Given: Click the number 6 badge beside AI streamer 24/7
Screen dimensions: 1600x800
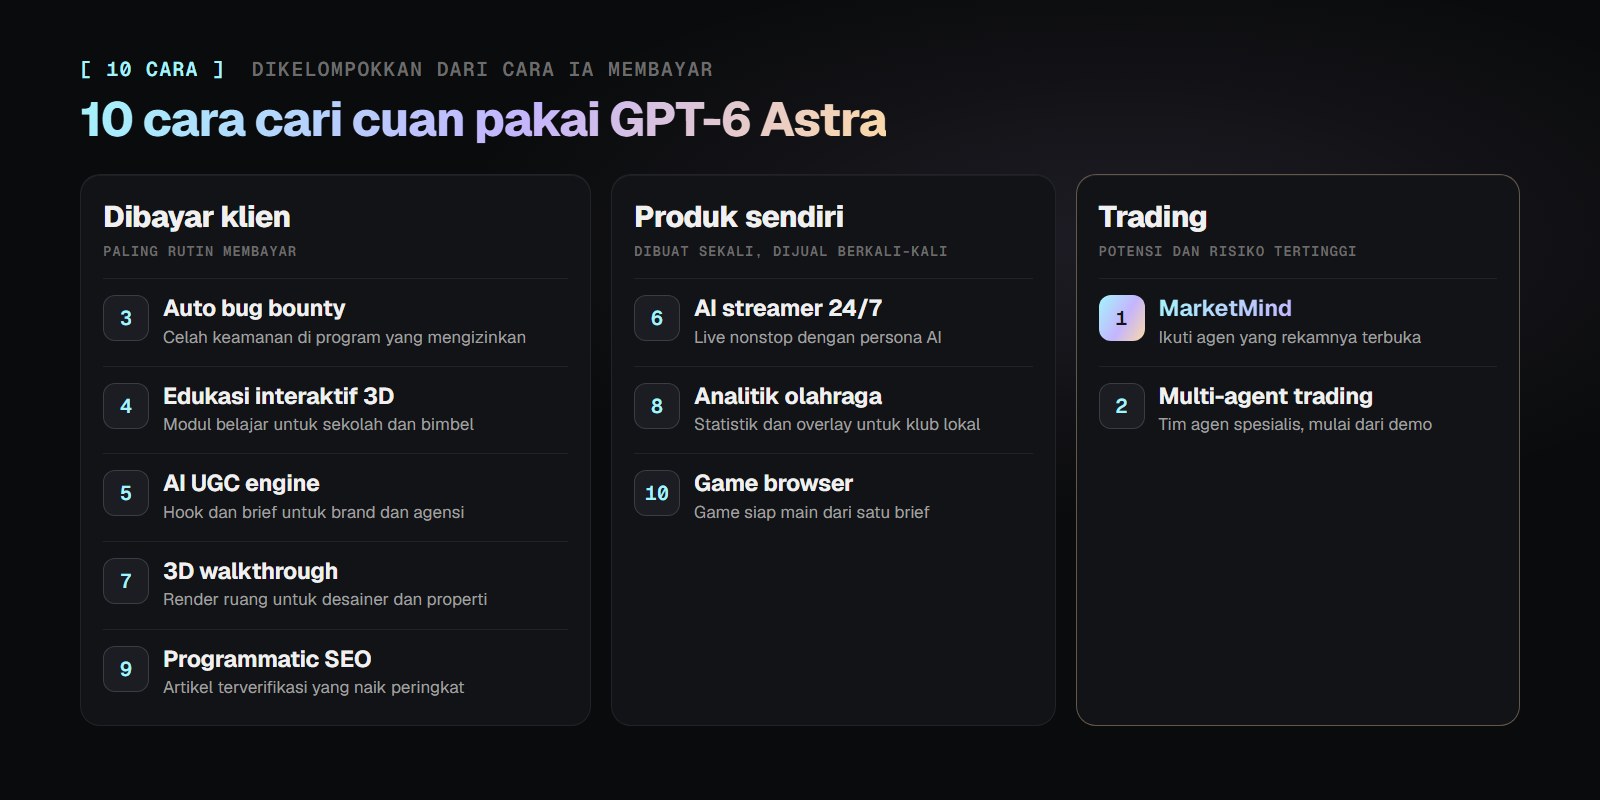Looking at the screenshot, I should pos(657,318).
